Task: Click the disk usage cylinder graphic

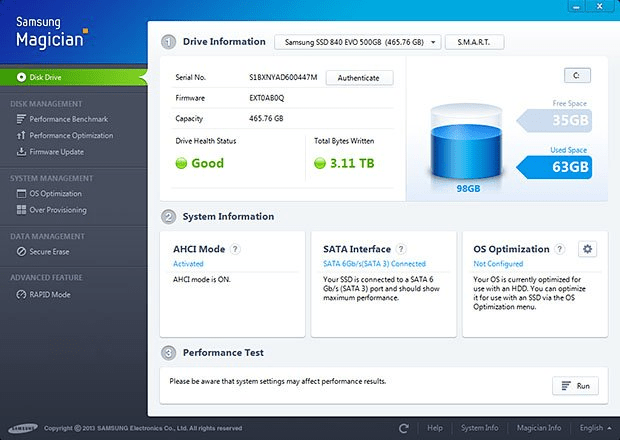Action: click(467, 143)
